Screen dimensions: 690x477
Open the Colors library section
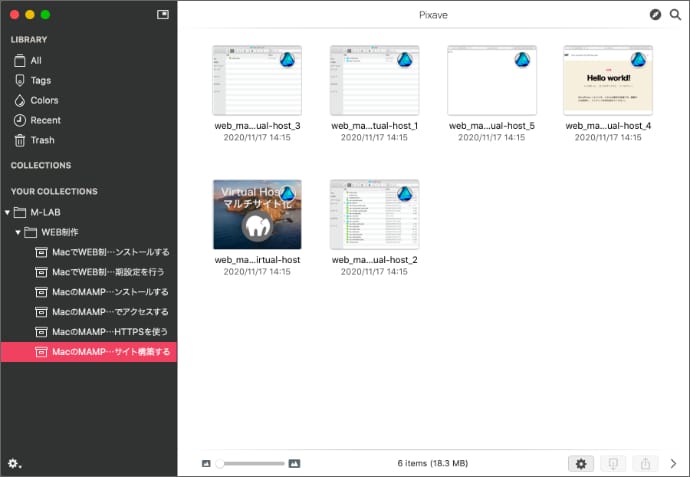click(43, 100)
